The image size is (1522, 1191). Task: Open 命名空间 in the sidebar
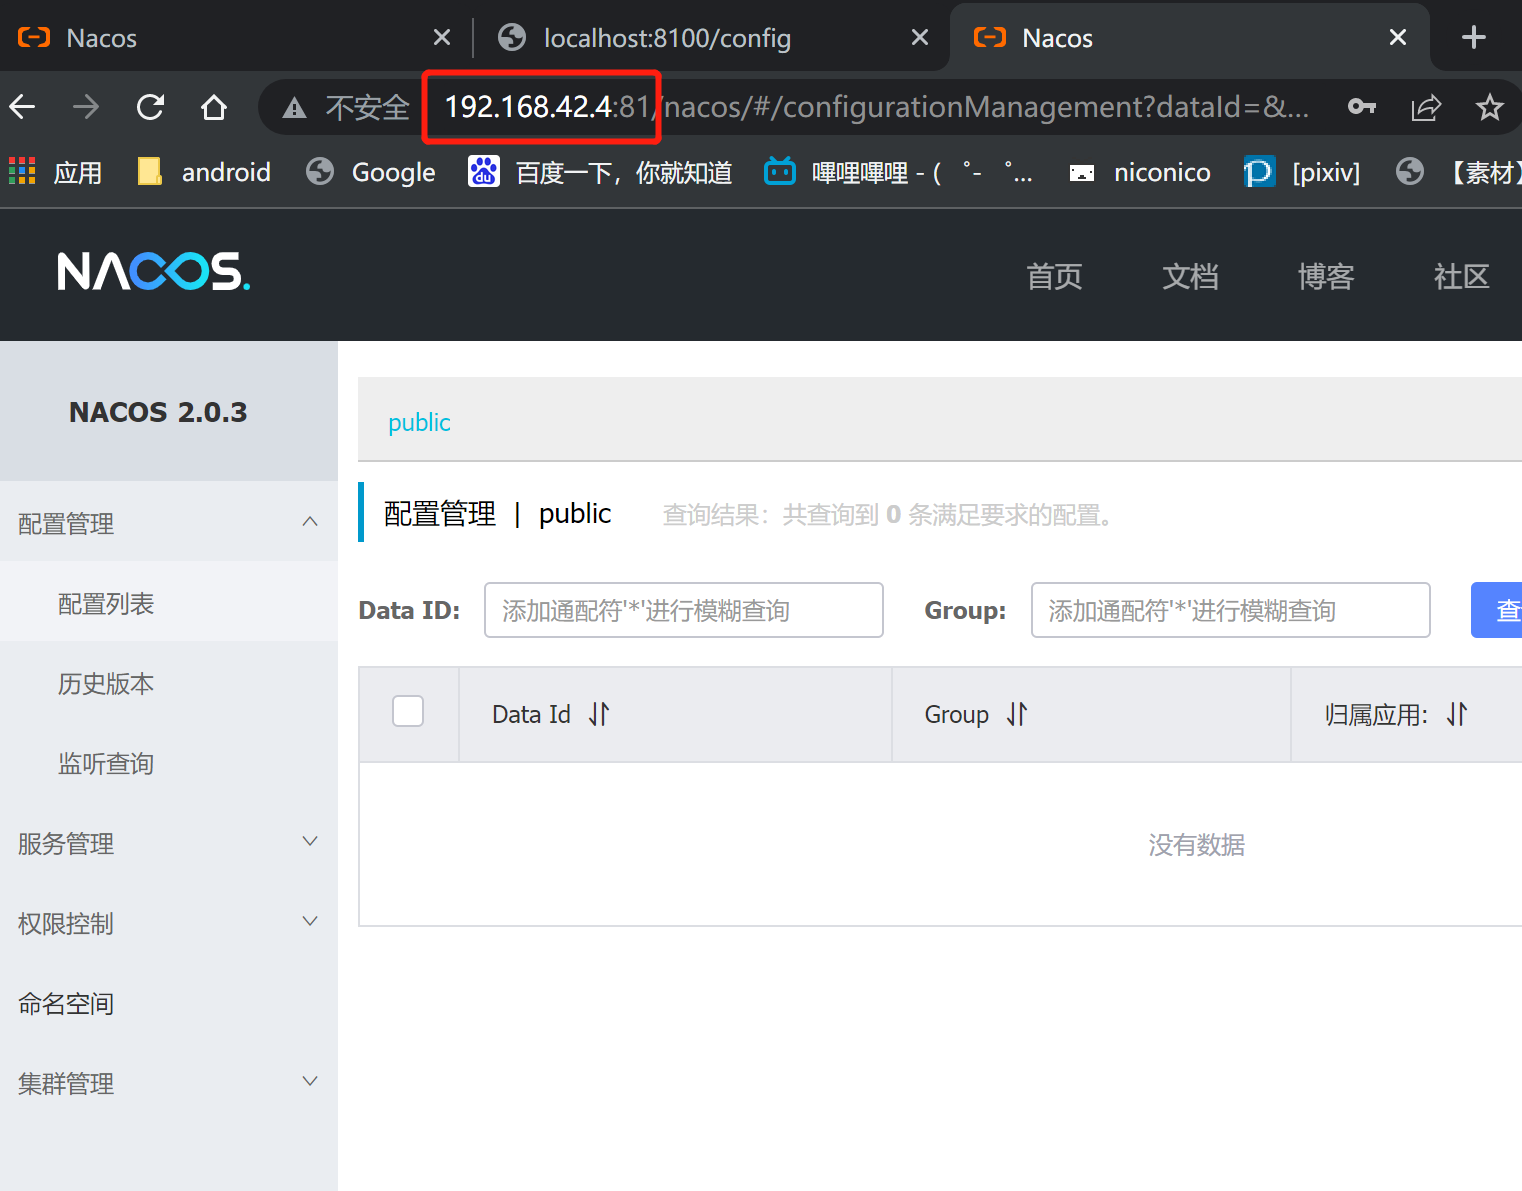[x=169, y=1003]
